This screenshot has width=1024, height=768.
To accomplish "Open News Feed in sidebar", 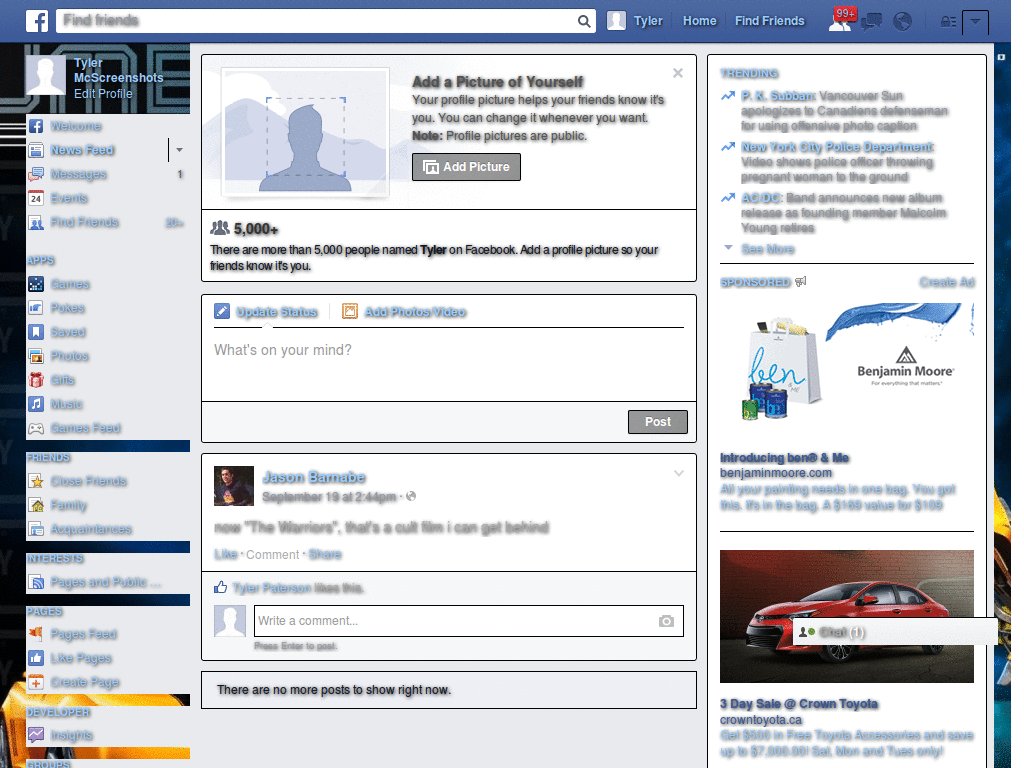I will click(x=82, y=150).
